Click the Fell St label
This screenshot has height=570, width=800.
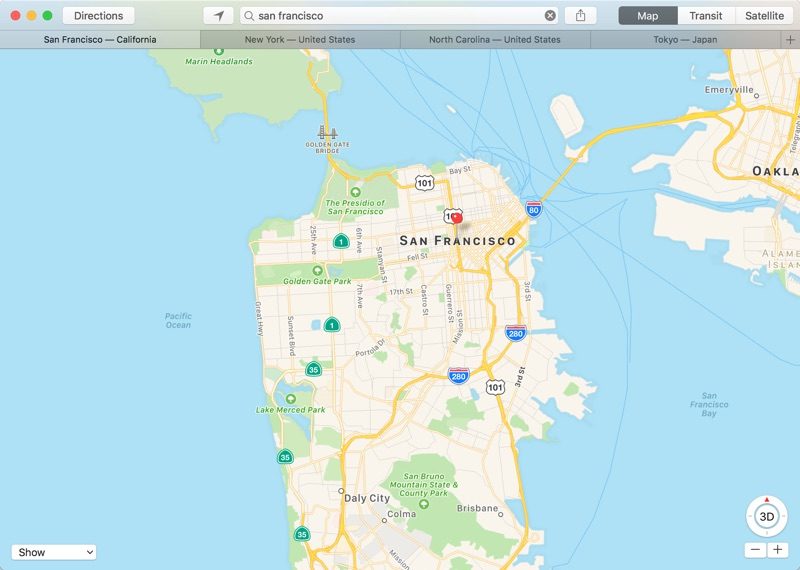(417, 257)
